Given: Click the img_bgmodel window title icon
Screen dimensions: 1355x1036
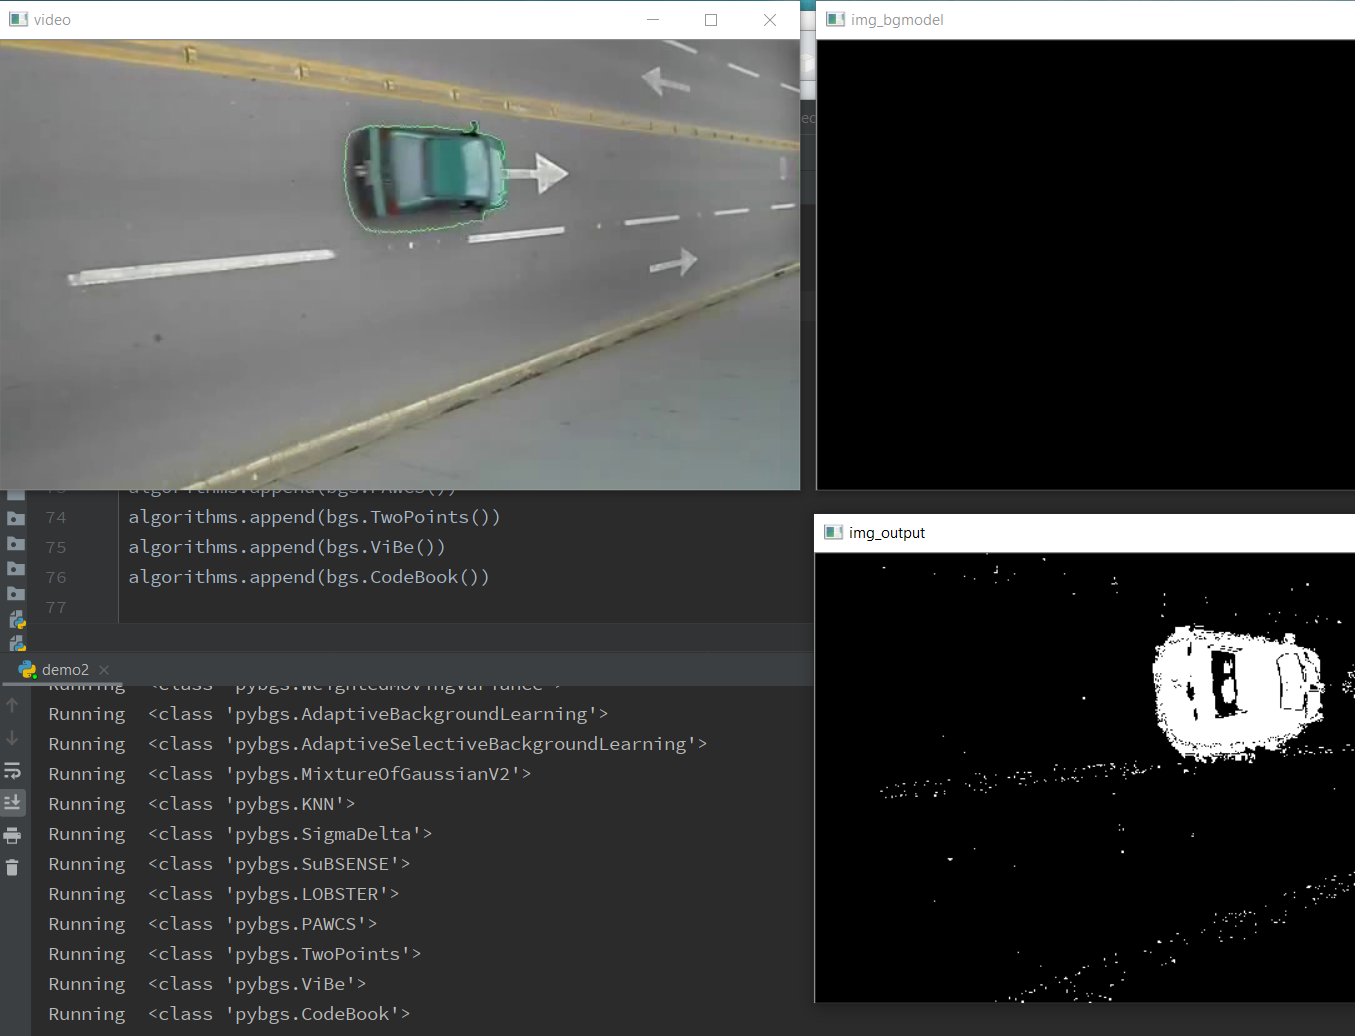Looking at the screenshot, I should [835, 19].
